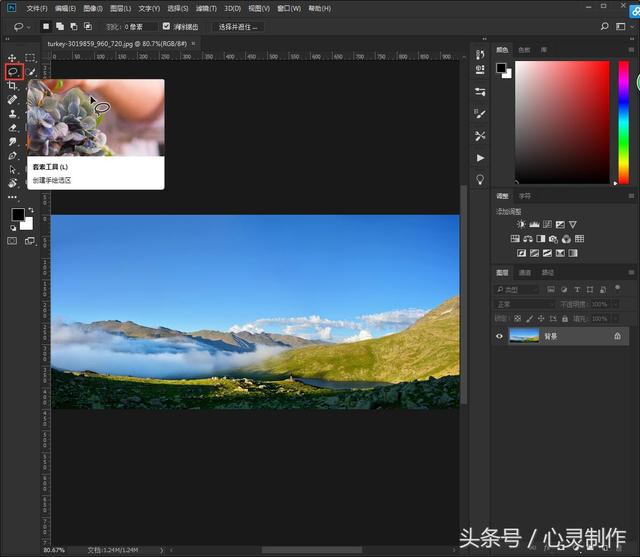Reset to default foreground and background colors
Viewport: 640px width, 557px height.
(x=13, y=228)
